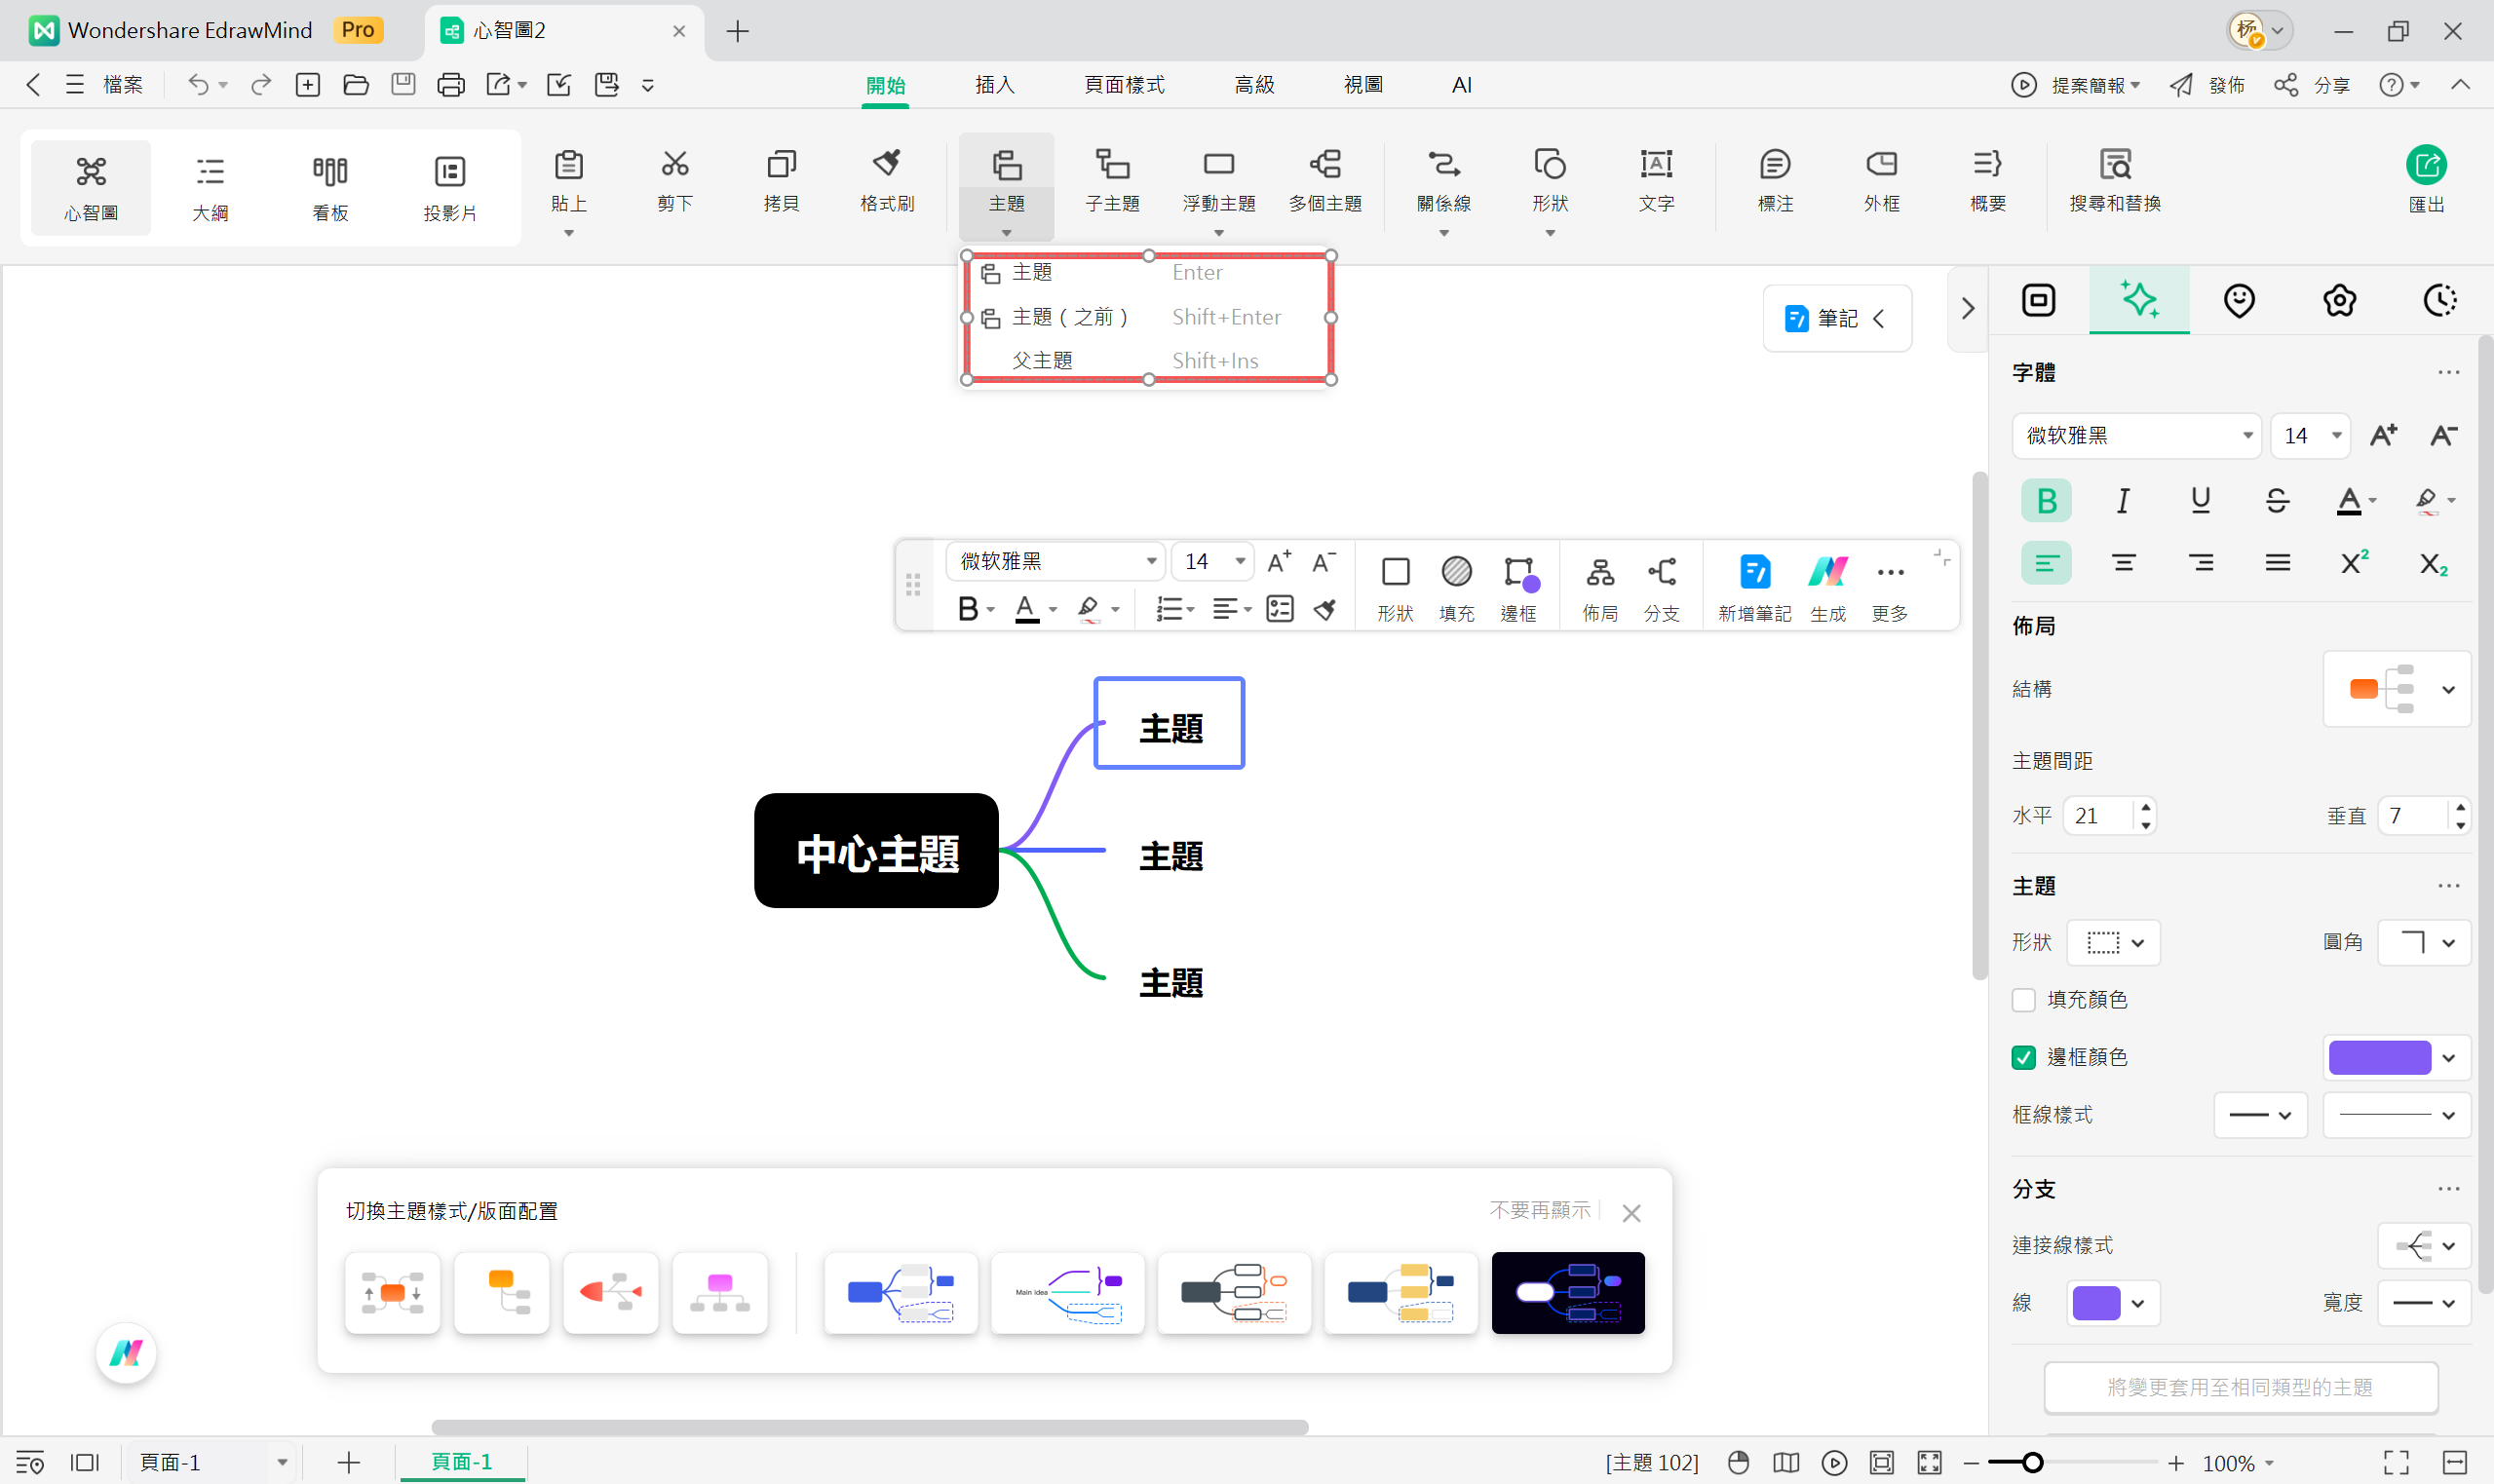Expand the 結構 structure layout dropdown
Screen dimensions: 2494x1484
click(2448, 689)
